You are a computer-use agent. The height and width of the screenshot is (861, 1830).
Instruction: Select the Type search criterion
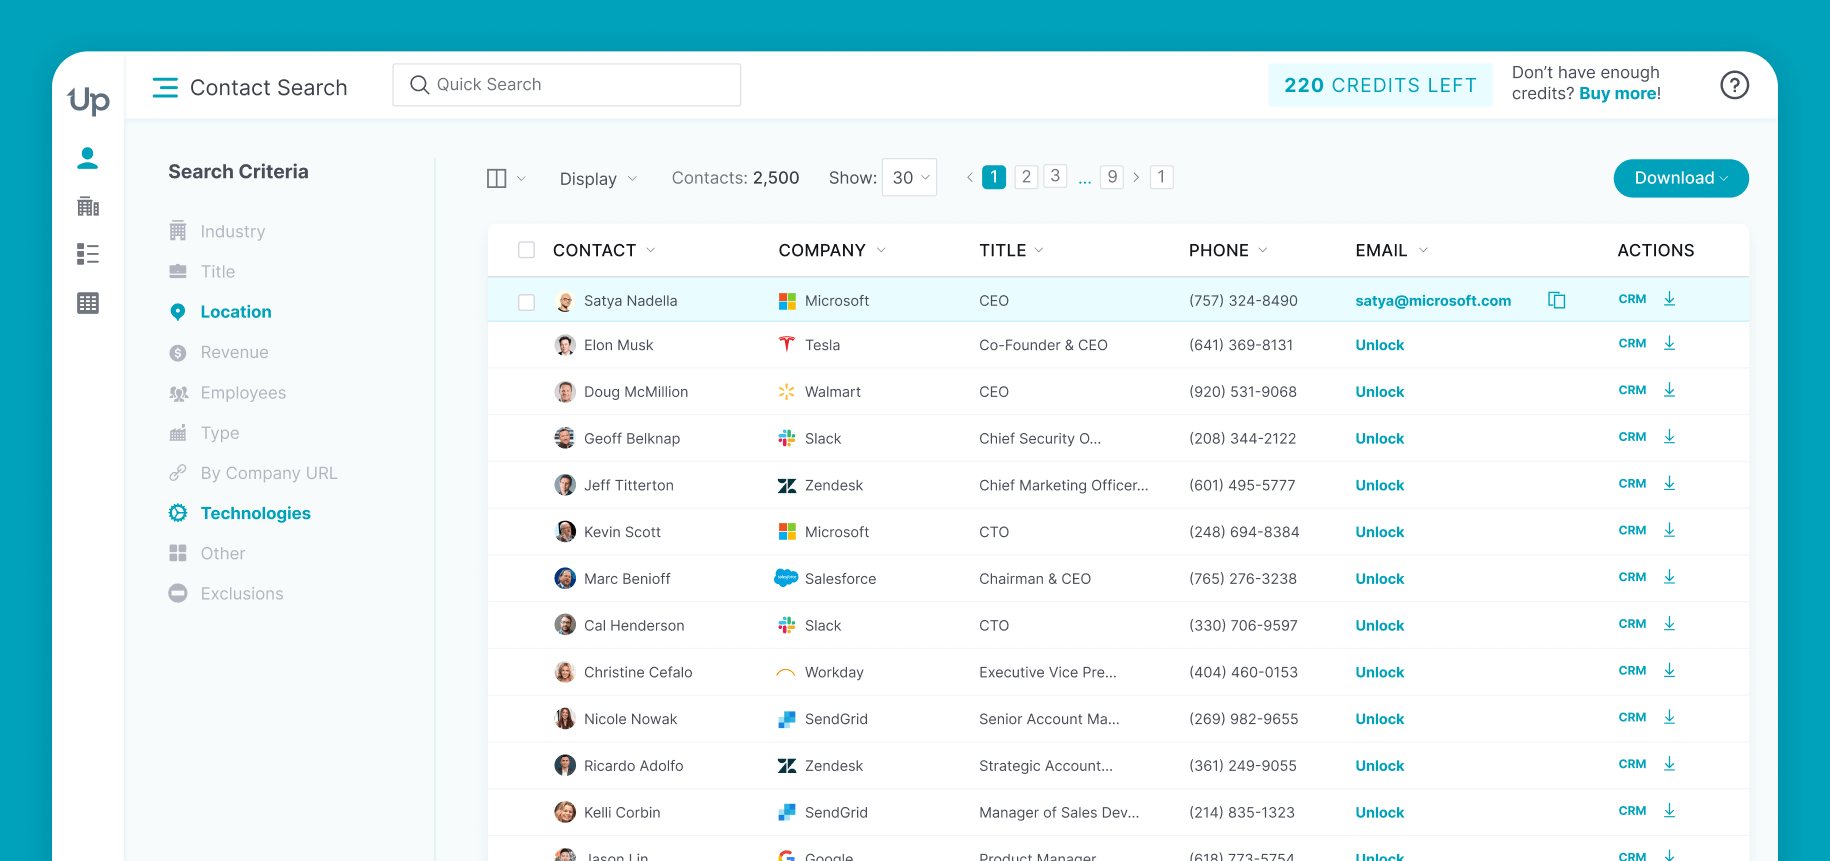click(x=204, y=433)
